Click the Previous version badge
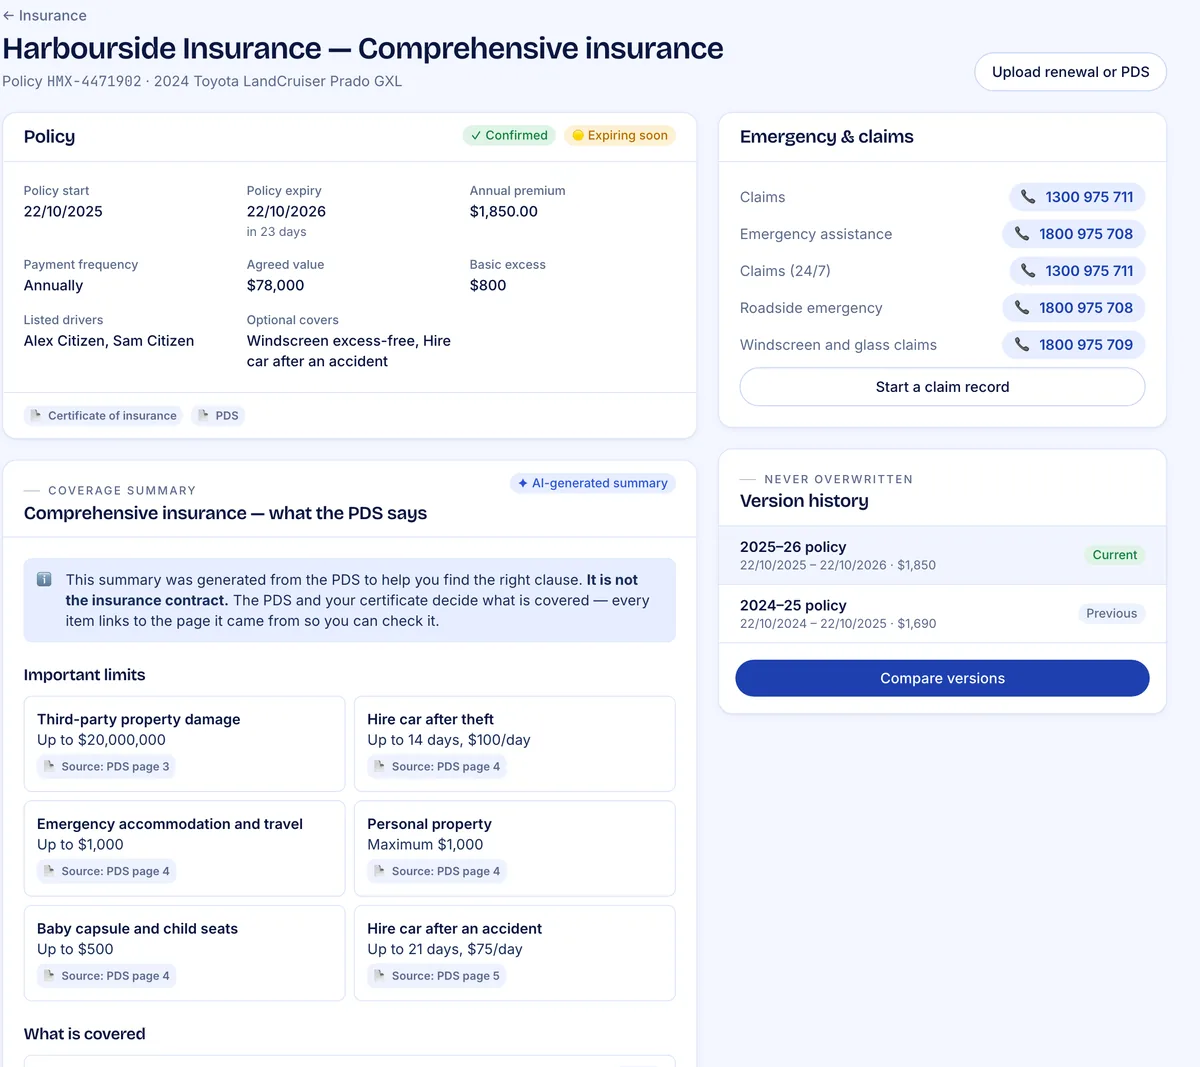Screen dimensions: 1200x1067 1111,614
